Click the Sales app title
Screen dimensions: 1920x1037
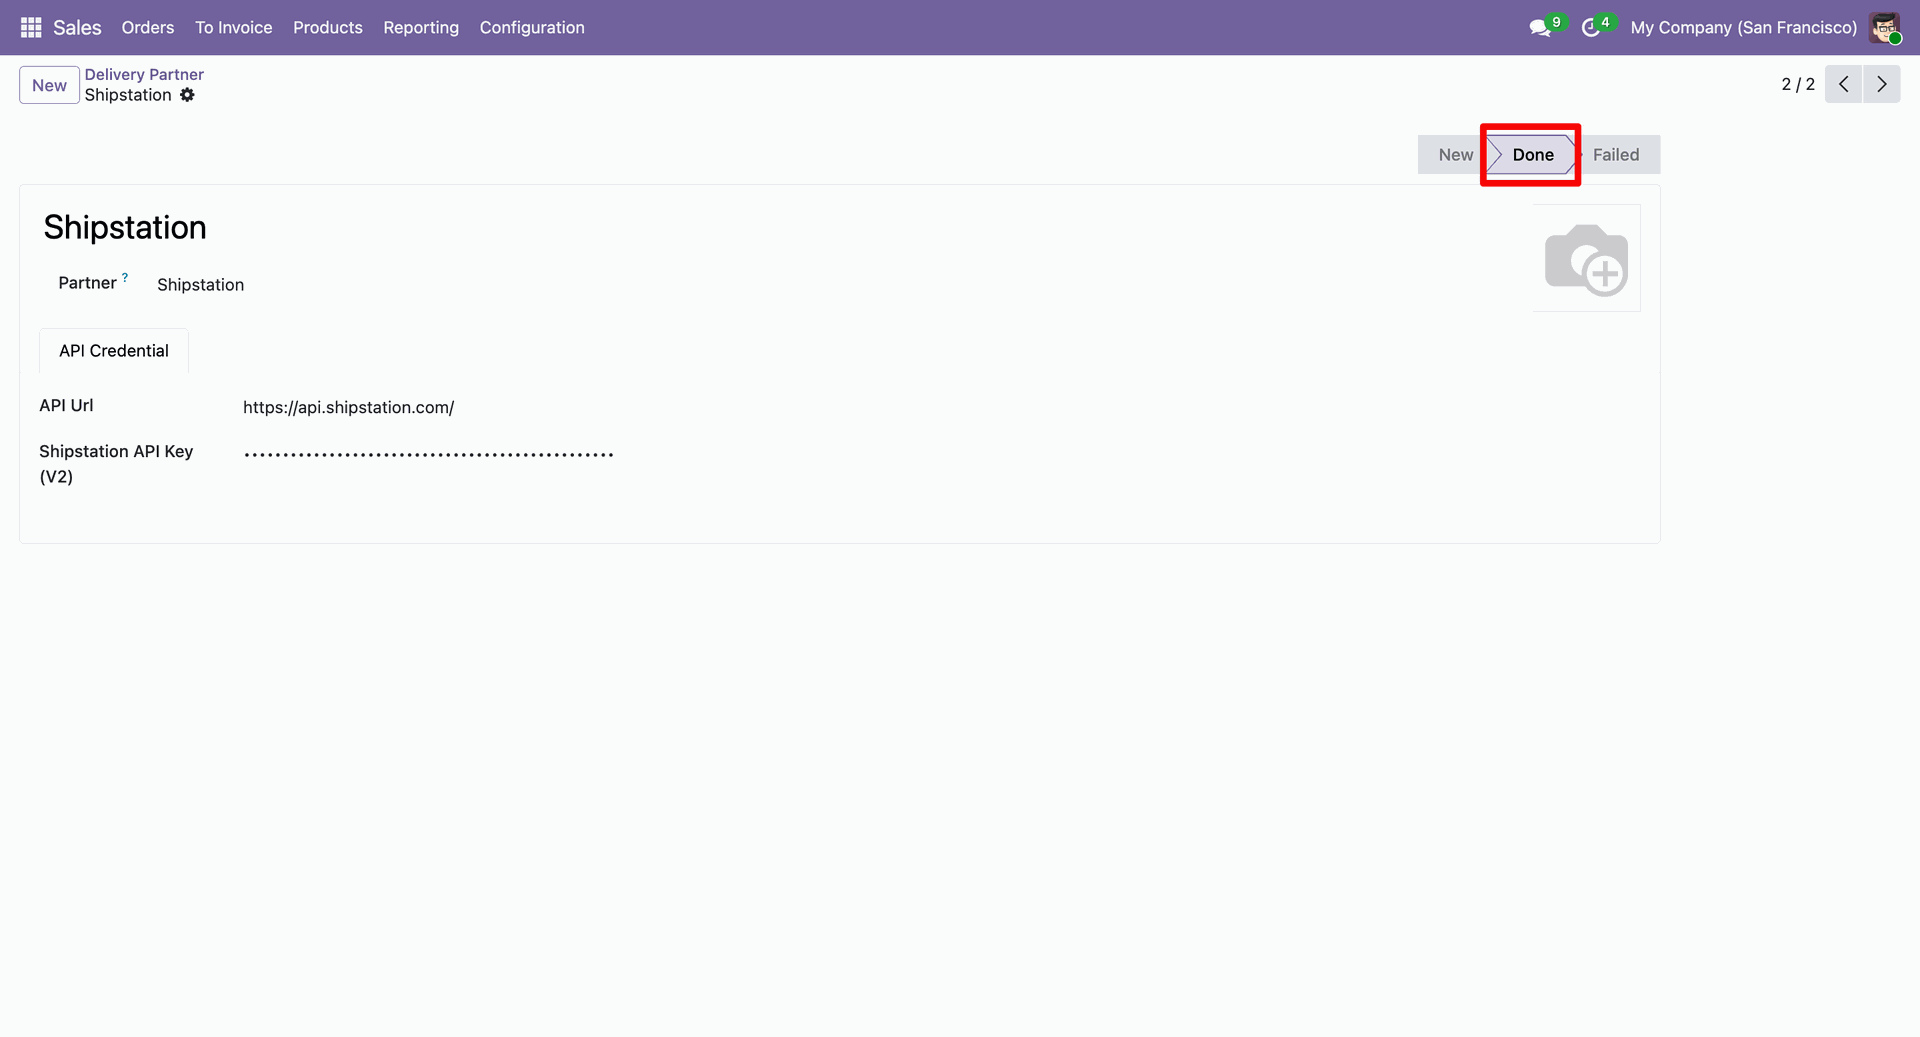pyautogui.click(x=77, y=27)
